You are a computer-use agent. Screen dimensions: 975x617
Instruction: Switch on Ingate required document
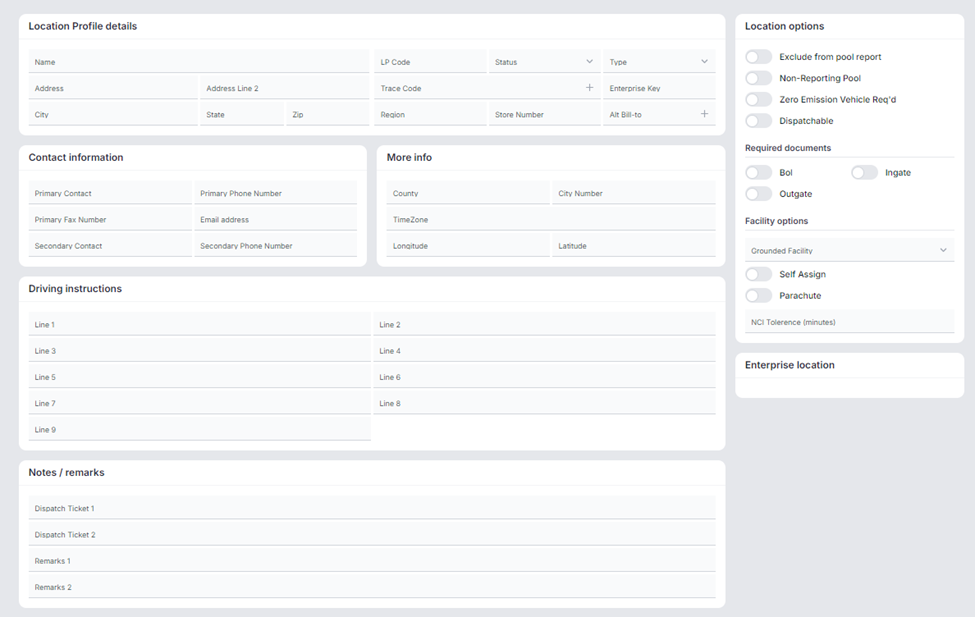click(x=864, y=173)
